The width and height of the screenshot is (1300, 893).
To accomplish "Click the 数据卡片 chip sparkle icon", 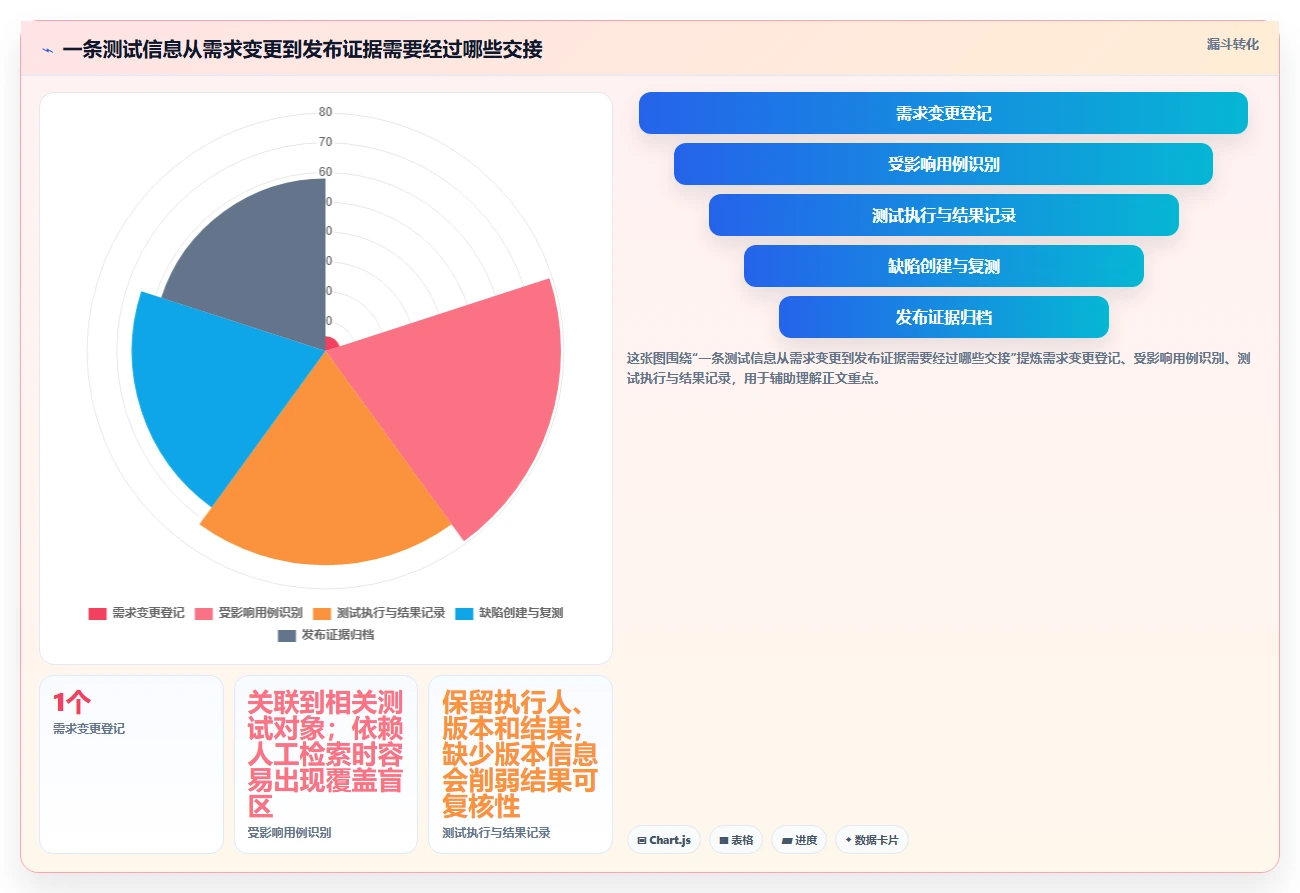I will click(848, 840).
